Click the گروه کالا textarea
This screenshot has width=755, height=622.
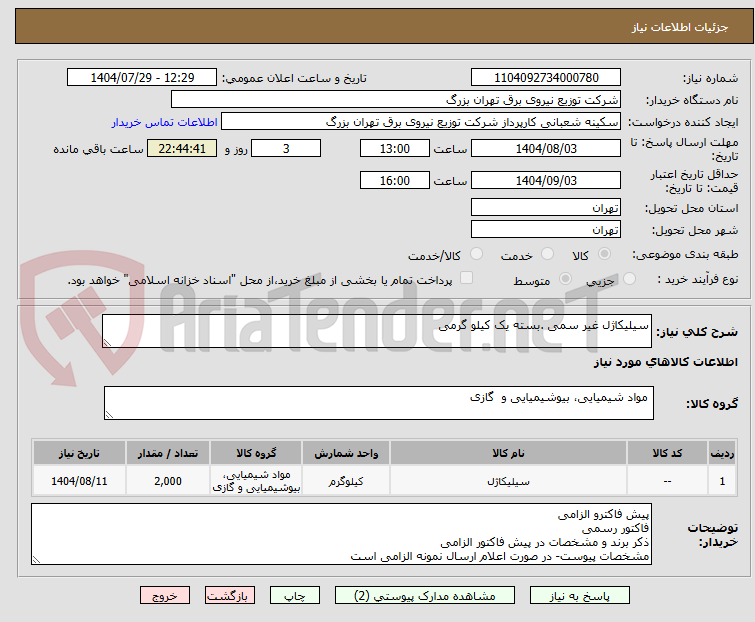(379, 403)
